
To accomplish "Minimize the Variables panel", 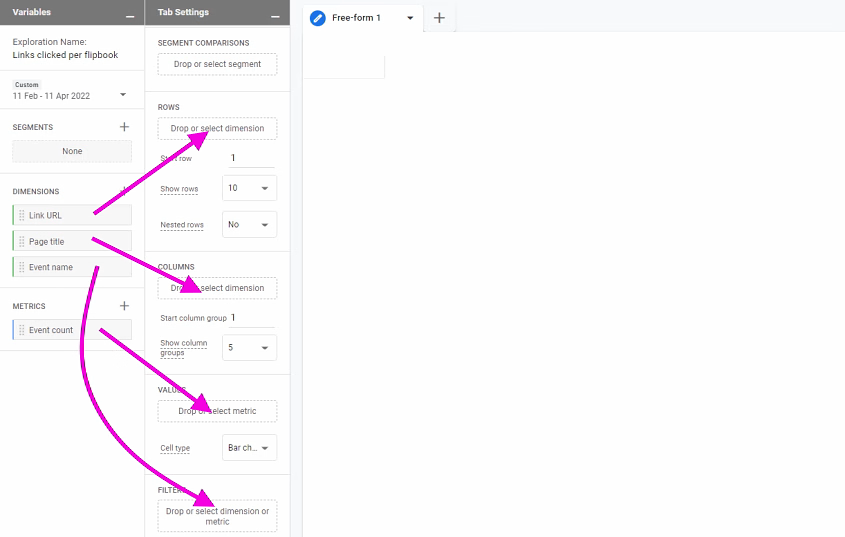I will pos(130,17).
